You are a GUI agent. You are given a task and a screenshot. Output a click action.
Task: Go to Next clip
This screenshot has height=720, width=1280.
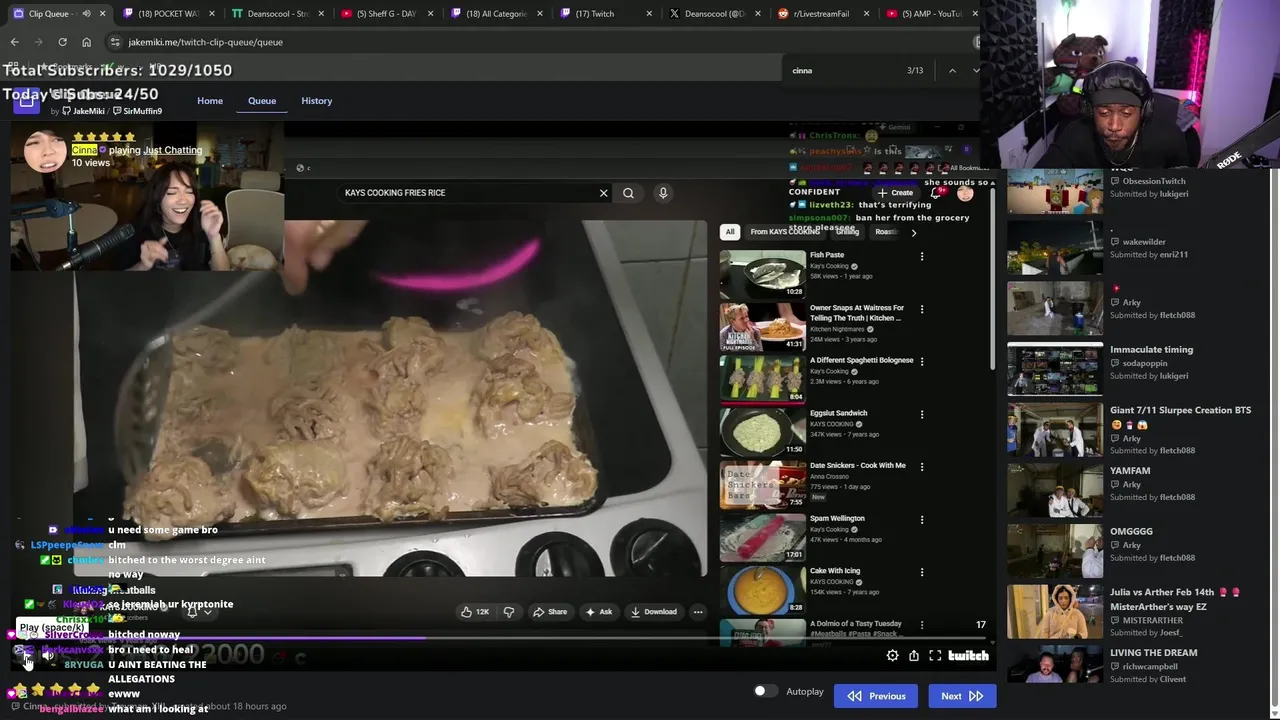[961, 696]
